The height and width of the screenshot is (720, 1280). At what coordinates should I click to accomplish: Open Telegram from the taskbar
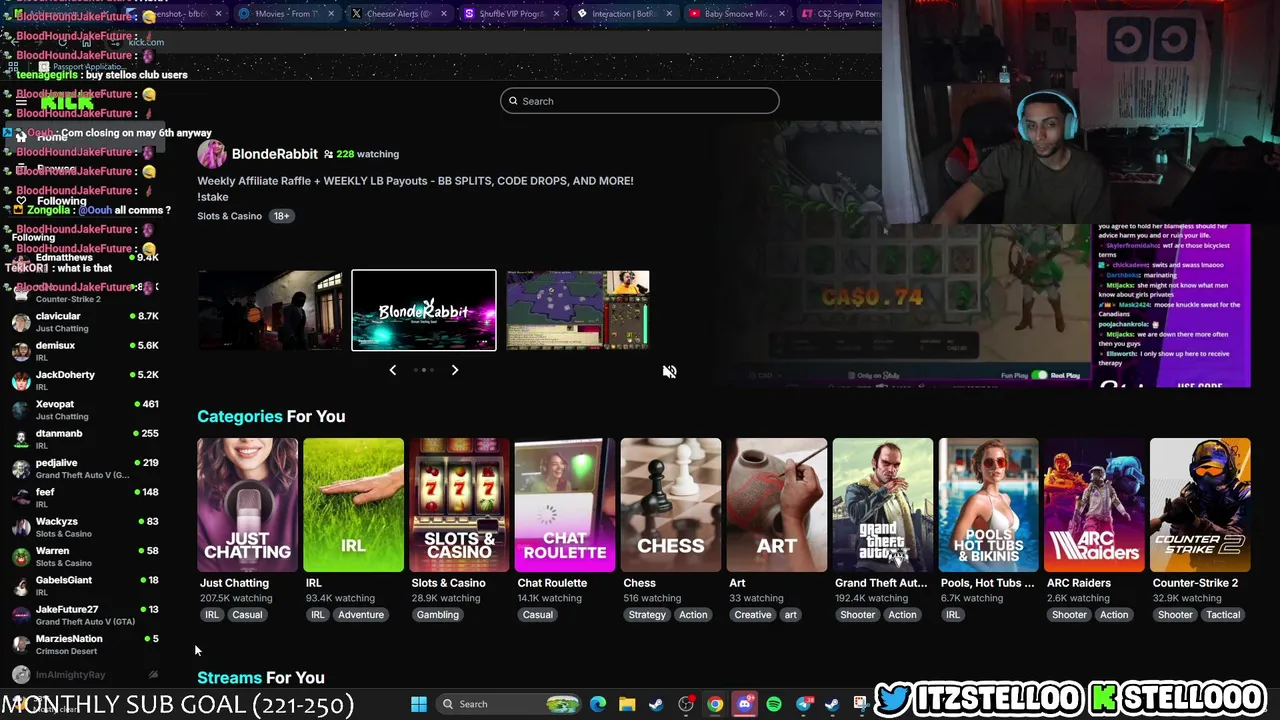(x=803, y=704)
